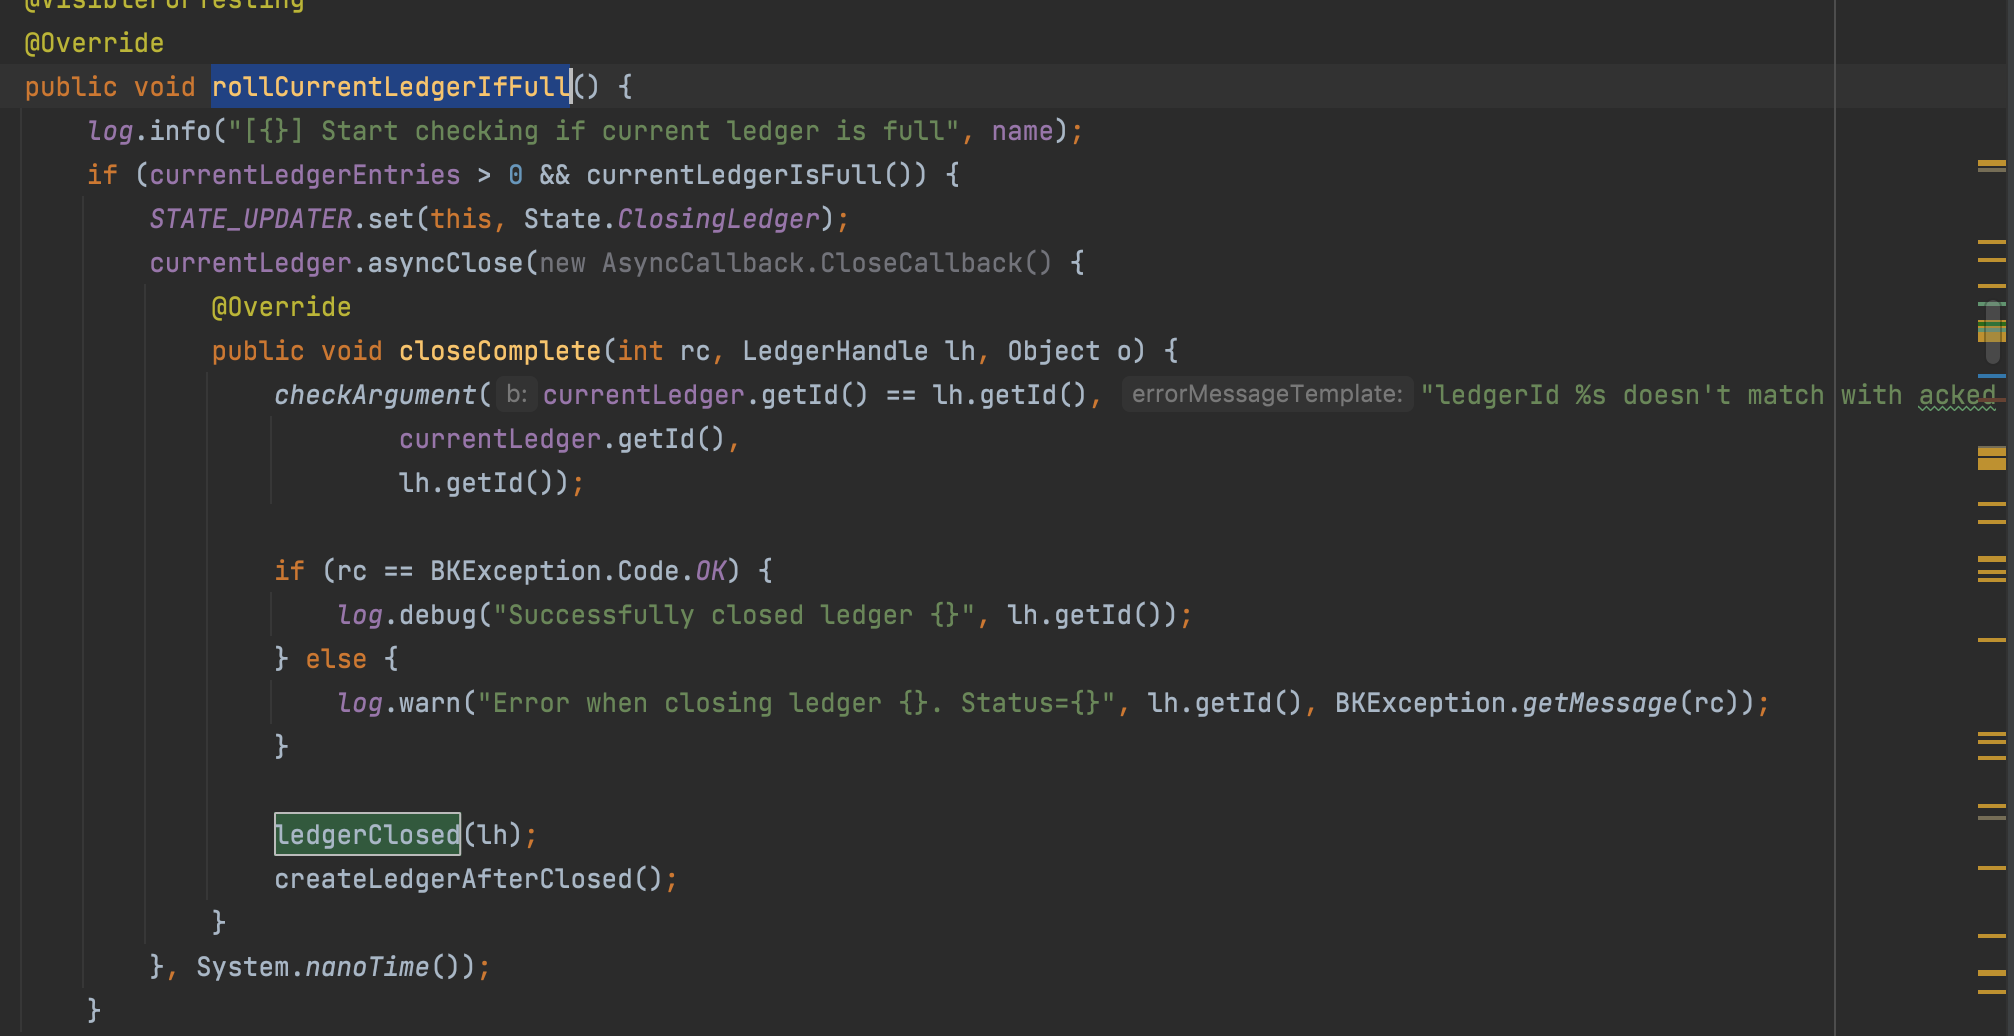2014x1036 pixels.
Task: Click the Object parameter type
Action: point(1053,351)
